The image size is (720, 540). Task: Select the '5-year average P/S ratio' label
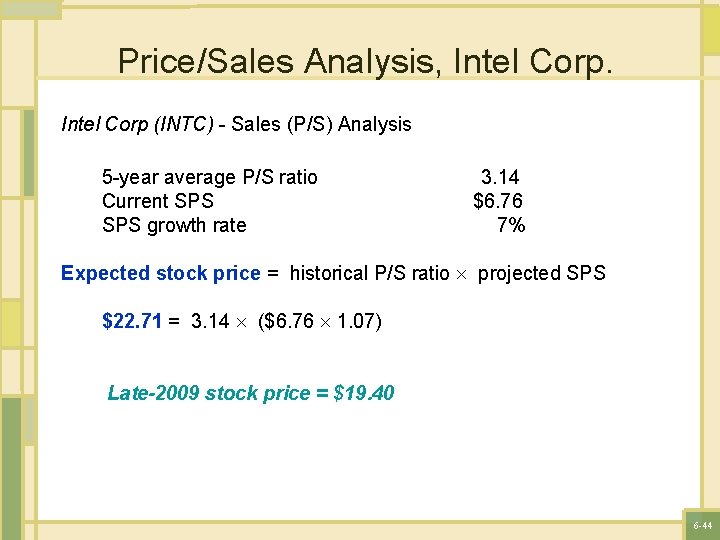tap(210, 177)
